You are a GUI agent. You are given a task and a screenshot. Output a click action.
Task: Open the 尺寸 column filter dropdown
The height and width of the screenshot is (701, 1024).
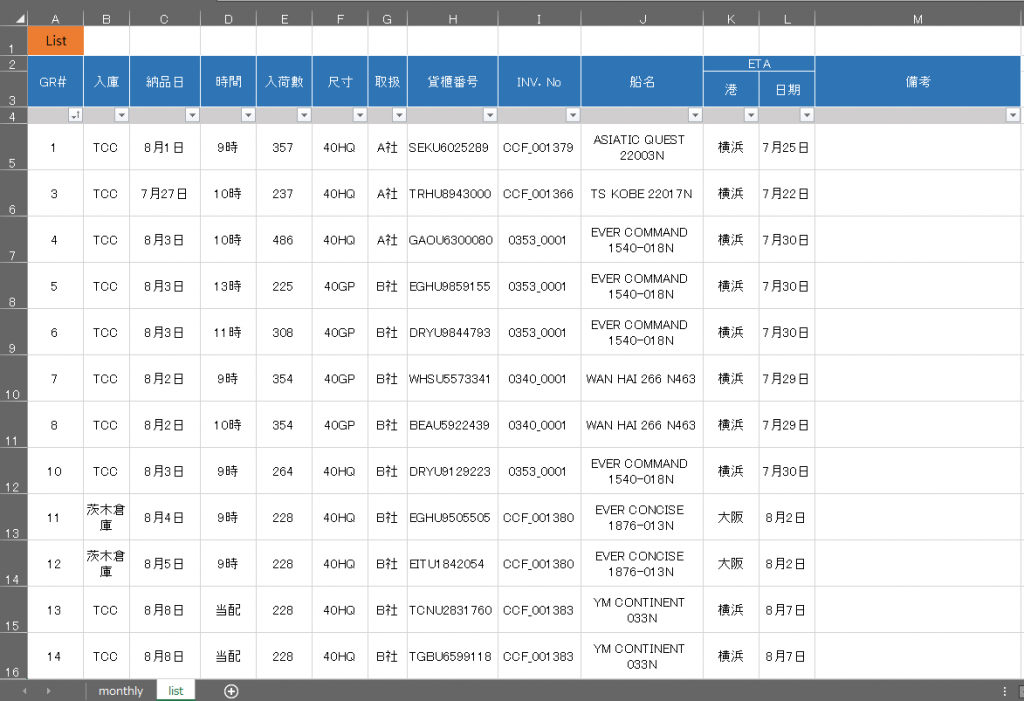tap(360, 115)
